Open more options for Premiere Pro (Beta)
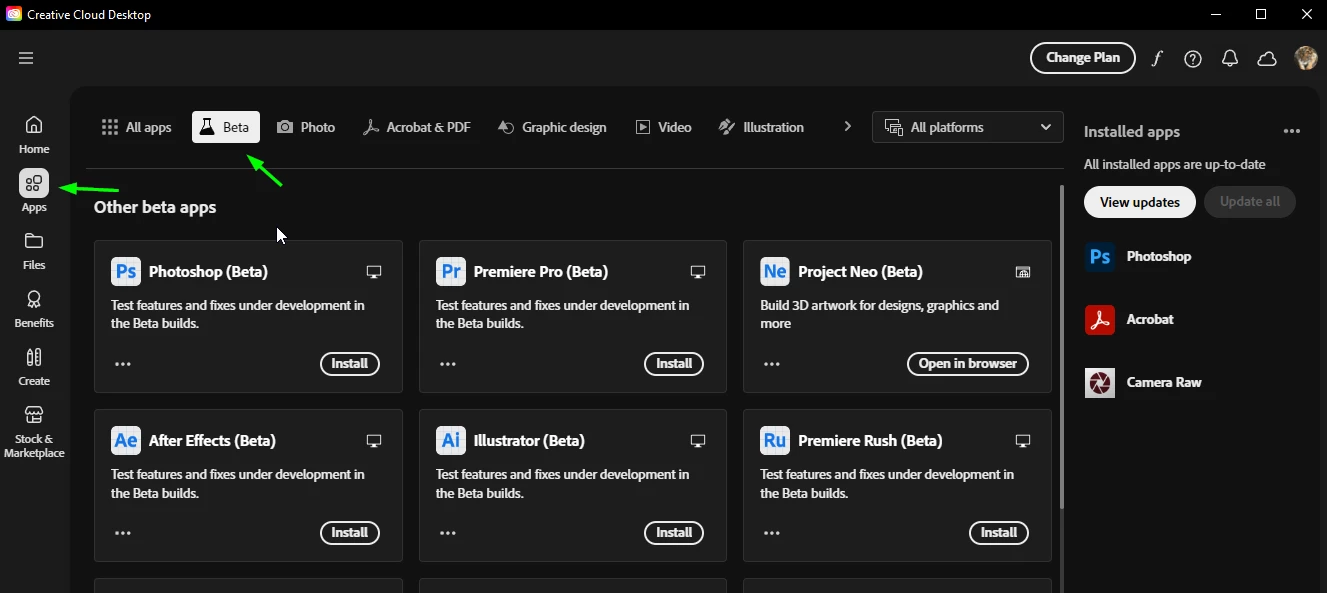 coord(448,364)
